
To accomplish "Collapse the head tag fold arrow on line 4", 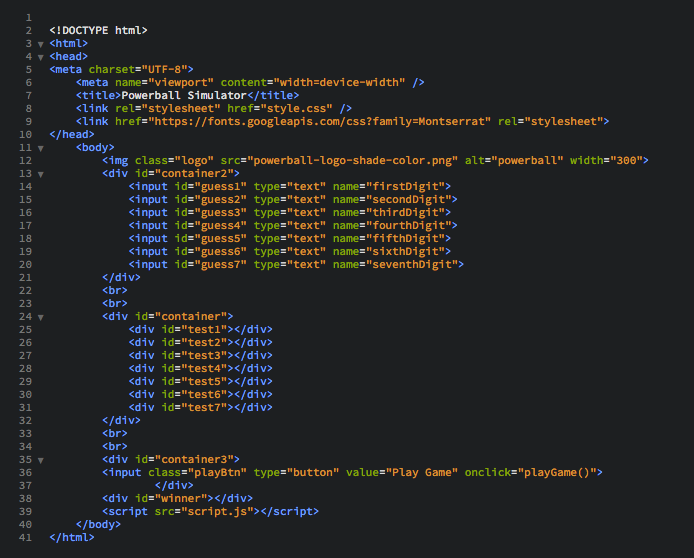I will click(x=41, y=58).
